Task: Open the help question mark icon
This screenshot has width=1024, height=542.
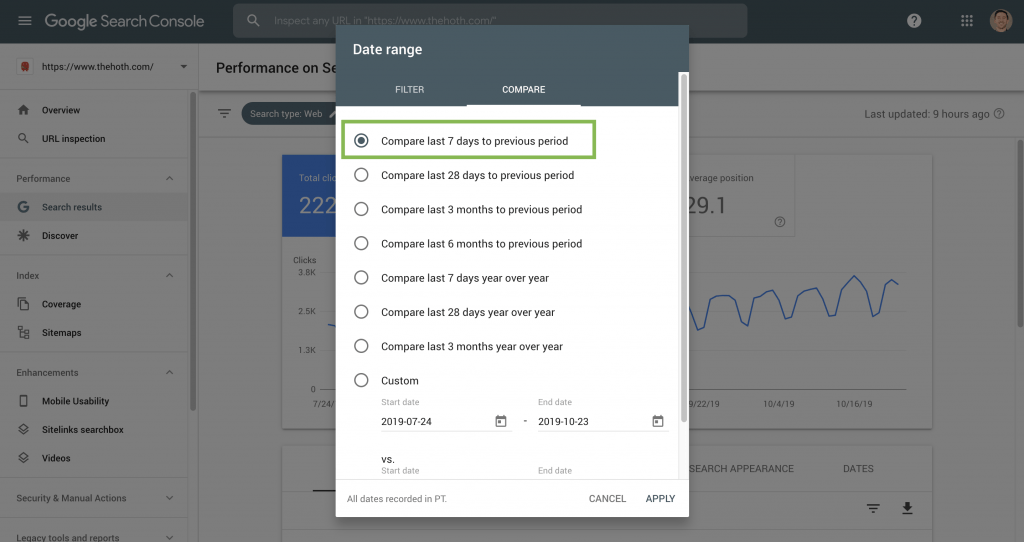Action: pos(914,21)
